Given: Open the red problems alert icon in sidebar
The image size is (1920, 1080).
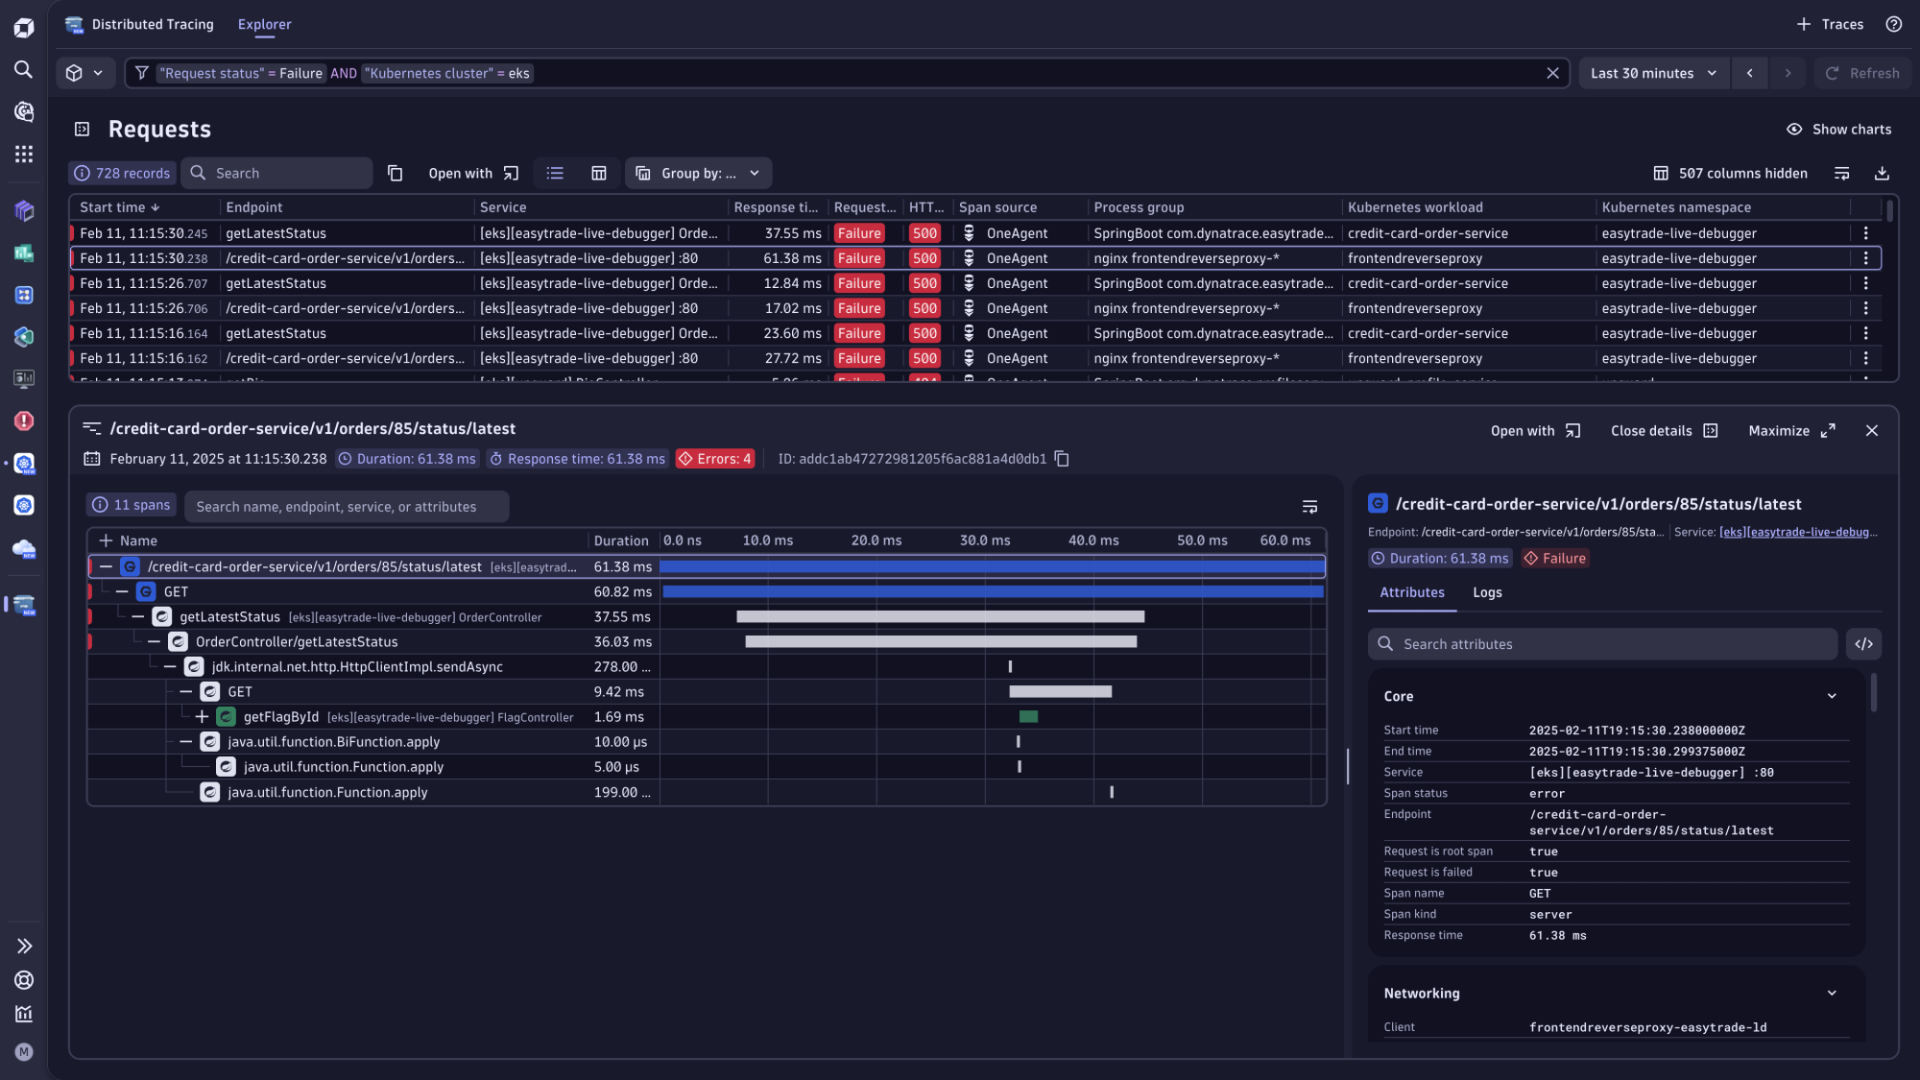Looking at the screenshot, I should [x=24, y=421].
